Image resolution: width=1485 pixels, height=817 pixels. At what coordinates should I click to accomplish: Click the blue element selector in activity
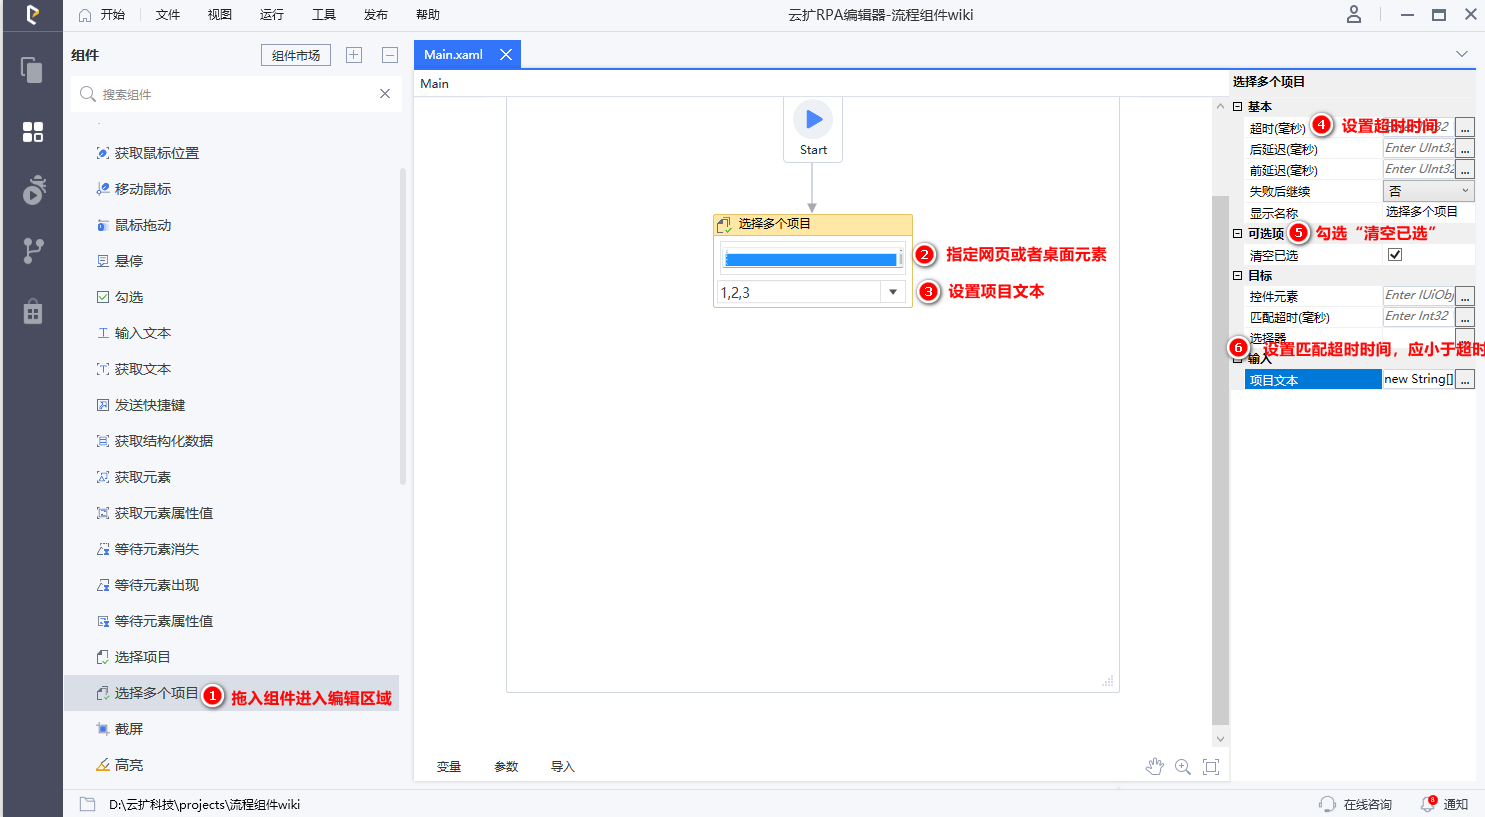[812, 259]
